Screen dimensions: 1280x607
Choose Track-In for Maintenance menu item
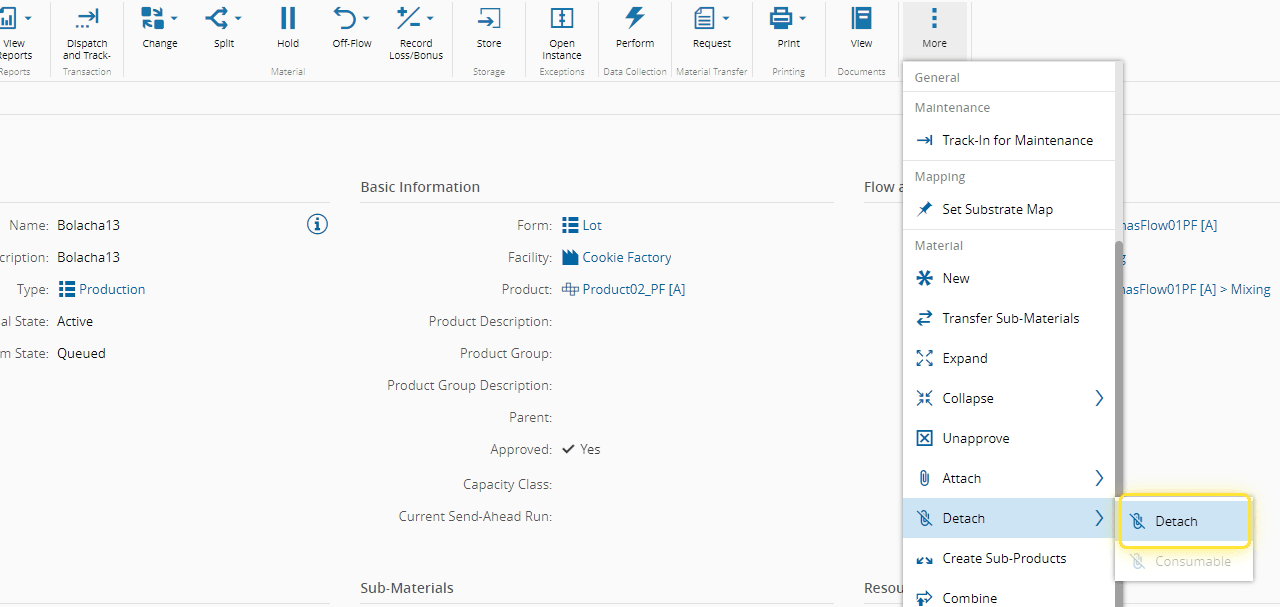pyautogui.click(x=1017, y=140)
